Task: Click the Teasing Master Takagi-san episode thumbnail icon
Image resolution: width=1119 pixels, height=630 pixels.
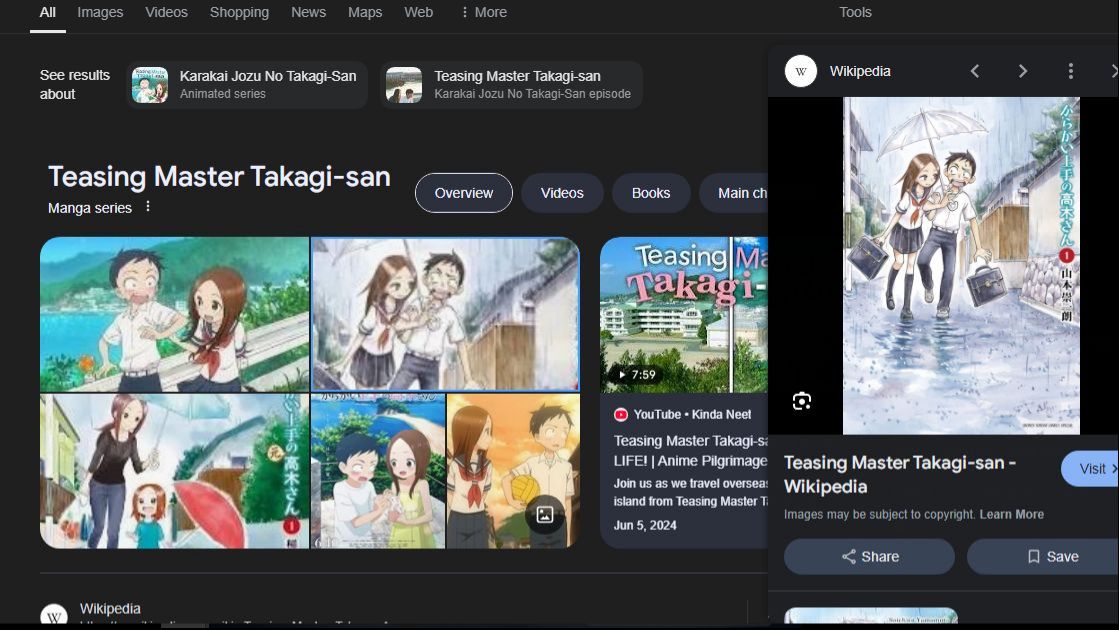Action: [x=404, y=85]
